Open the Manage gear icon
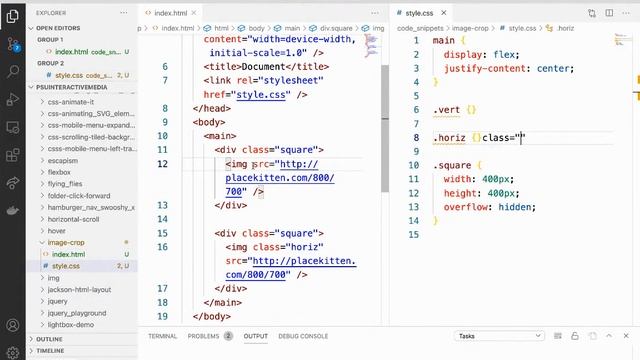 pyautogui.click(x=13, y=352)
